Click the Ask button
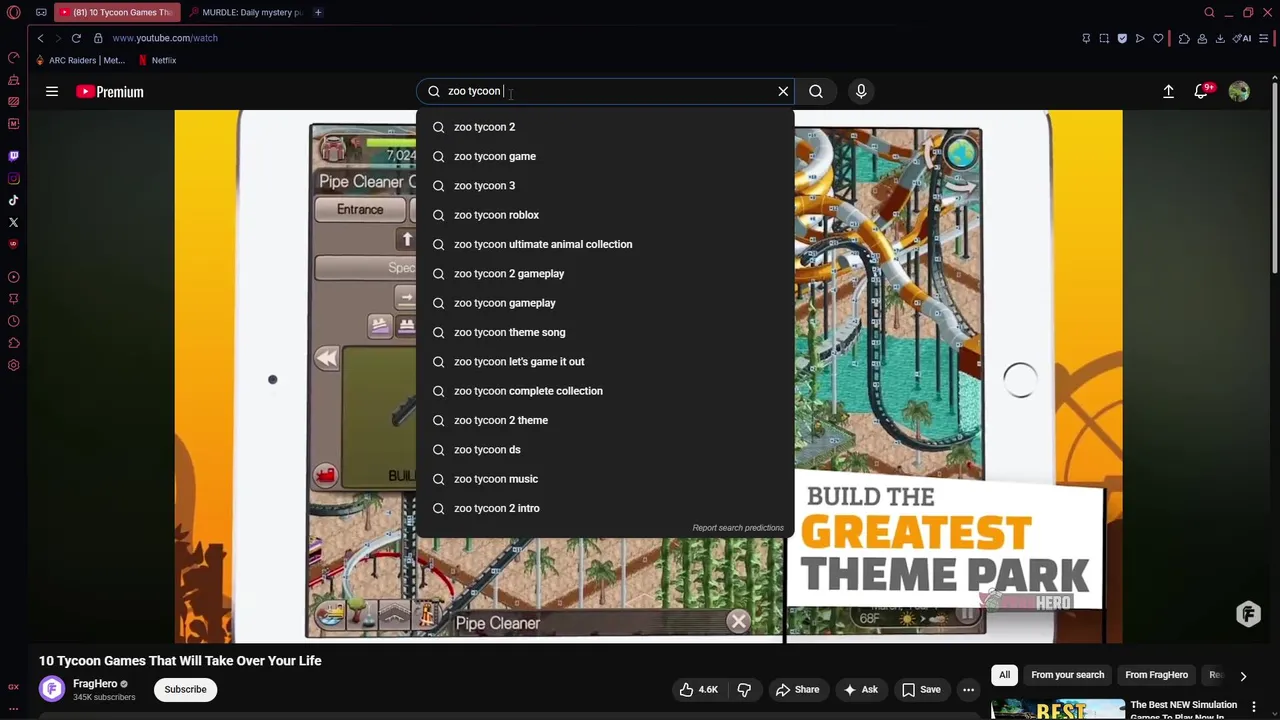 click(x=860, y=689)
